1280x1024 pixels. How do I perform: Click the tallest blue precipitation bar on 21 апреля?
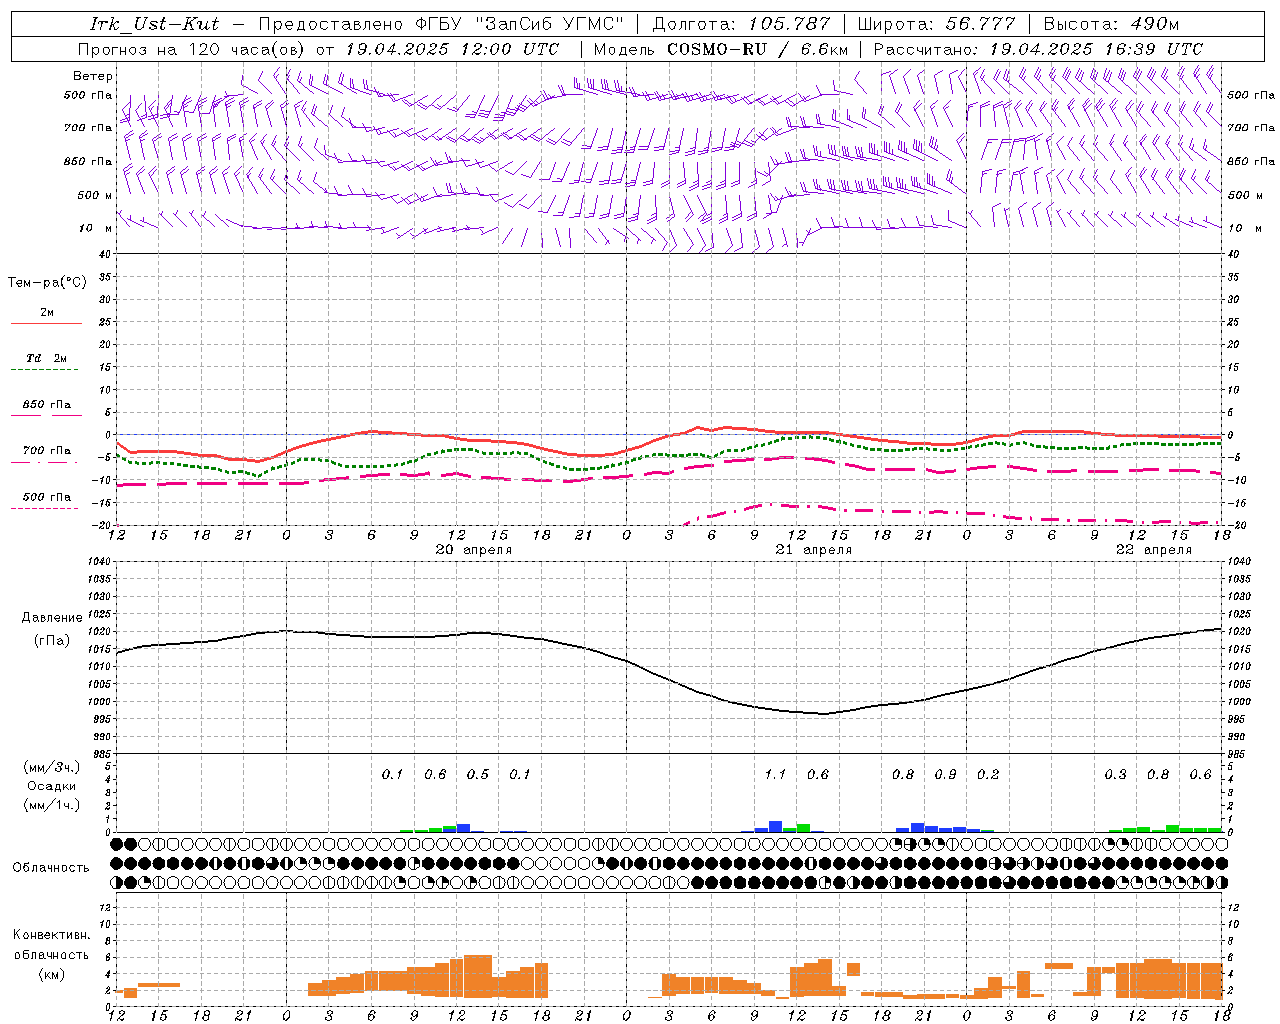pyautogui.click(x=775, y=827)
